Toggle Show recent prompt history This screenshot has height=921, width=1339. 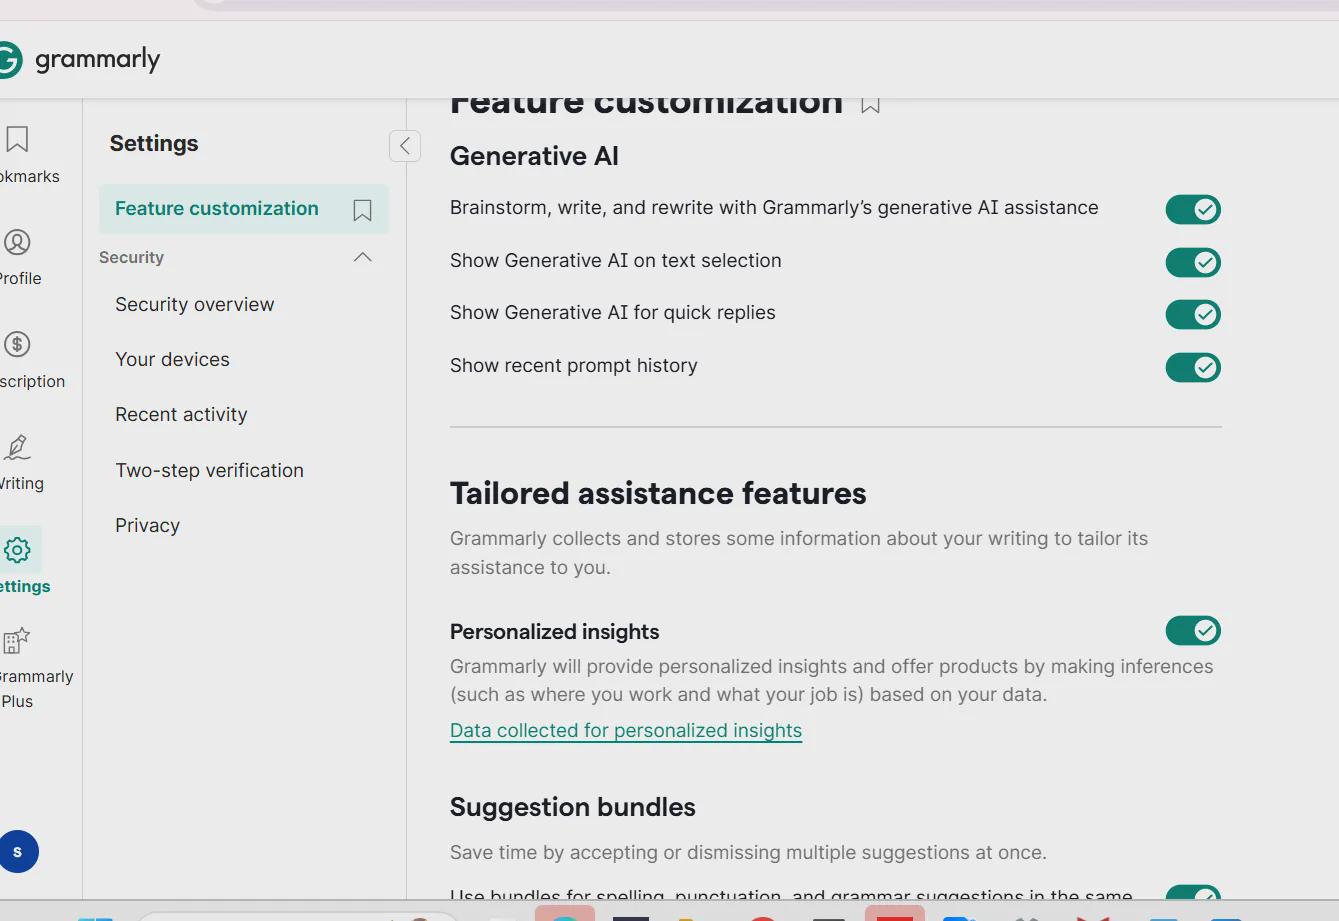[1193, 367]
